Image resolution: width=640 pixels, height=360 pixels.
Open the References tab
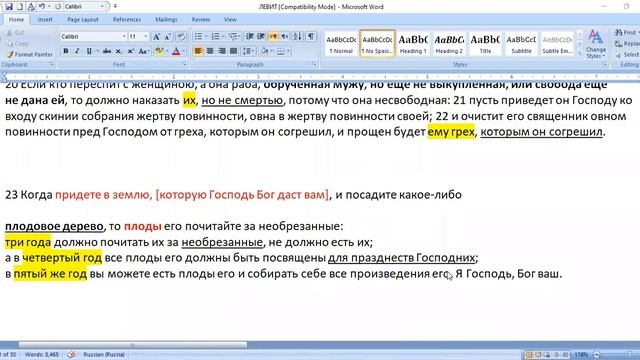click(127, 20)
